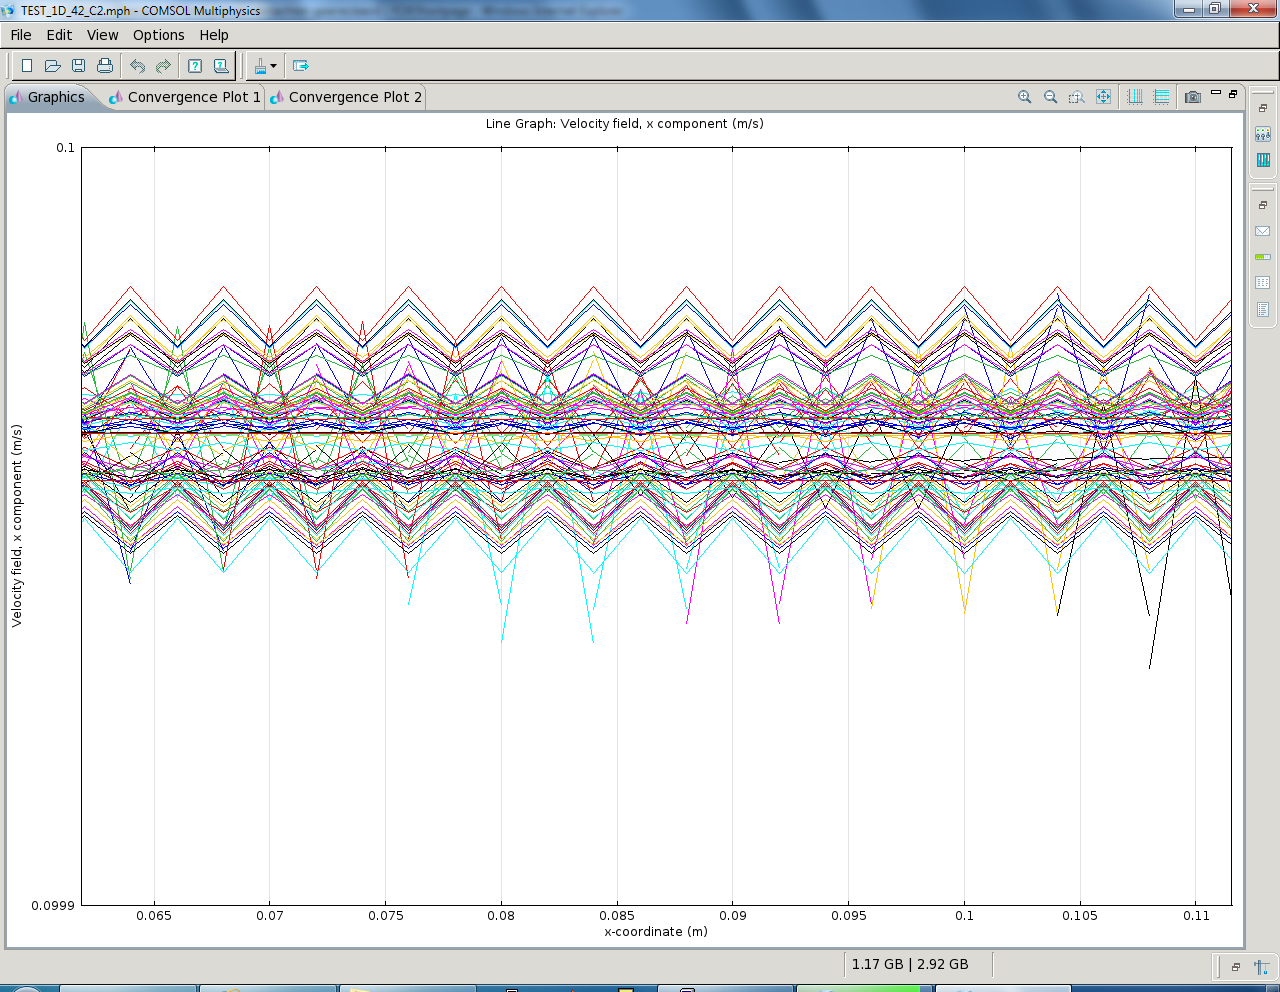Restore the upper right docked panel
Screen dimensions: 1280x992
coord(1263,108)
